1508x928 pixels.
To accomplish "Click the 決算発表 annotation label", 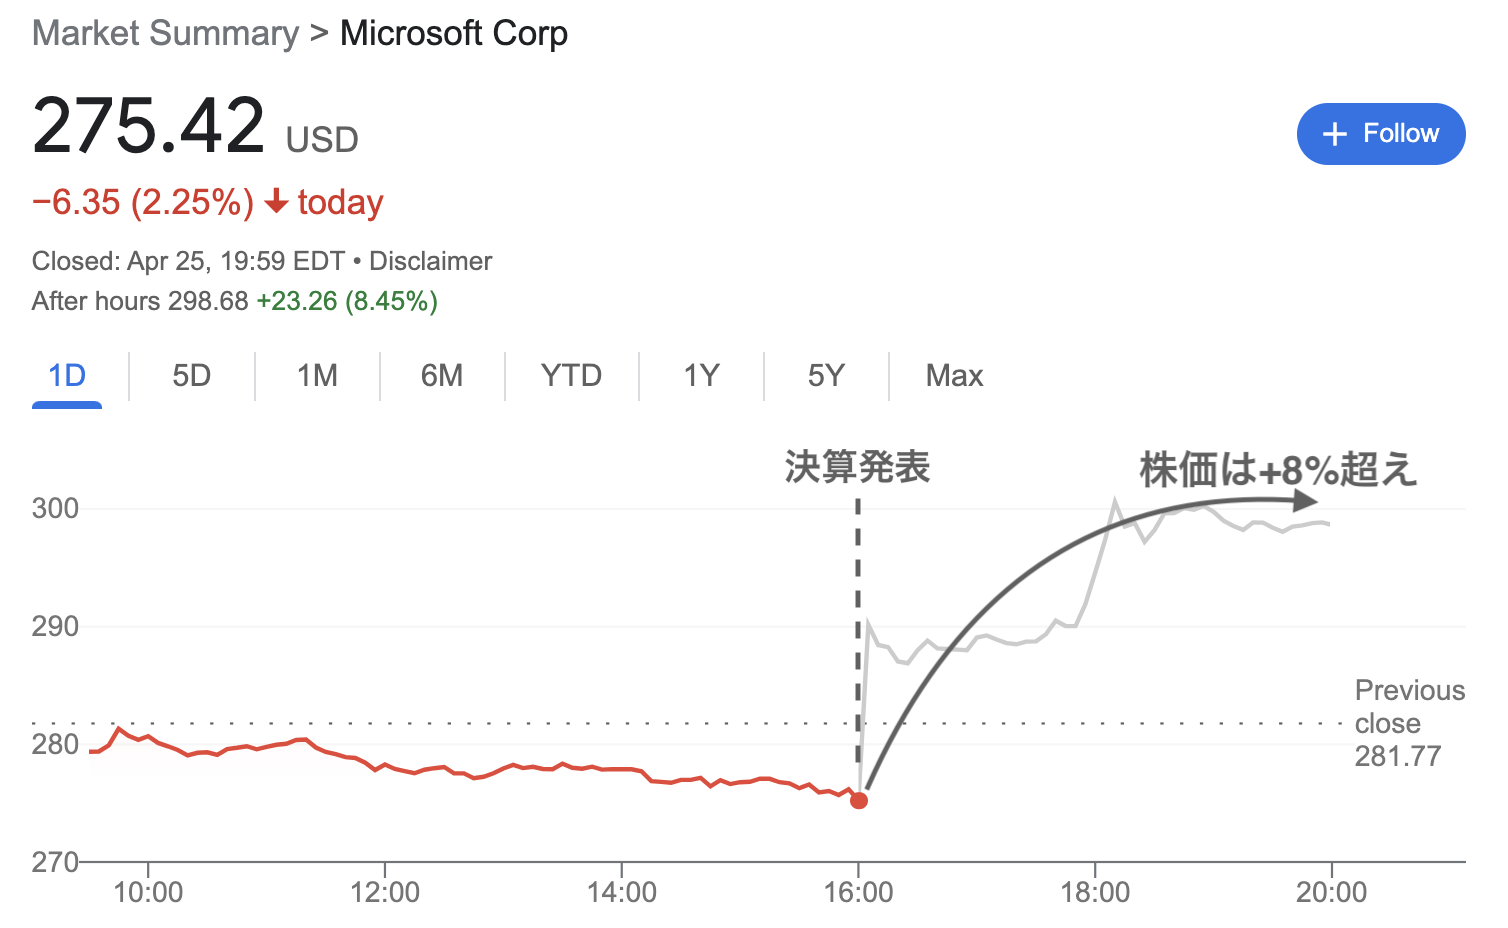I will coord(857,467).
